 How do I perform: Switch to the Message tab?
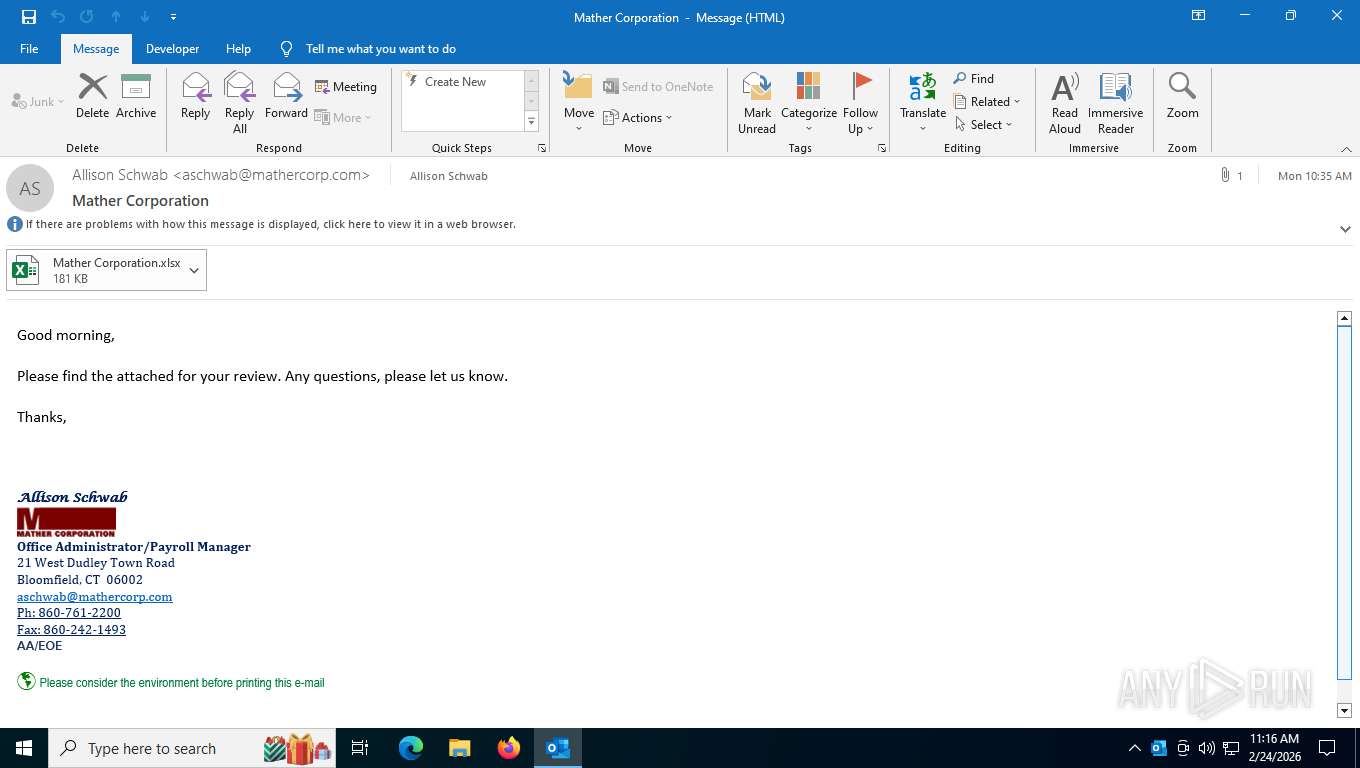pyautogui.click(x=96, y=48)
